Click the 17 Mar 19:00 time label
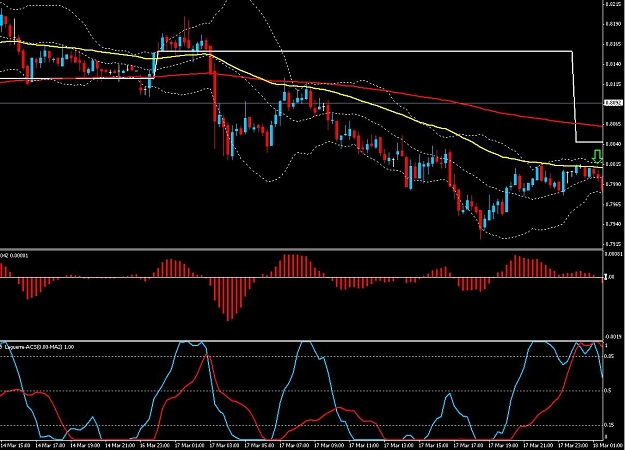 (x=503, y=445)
